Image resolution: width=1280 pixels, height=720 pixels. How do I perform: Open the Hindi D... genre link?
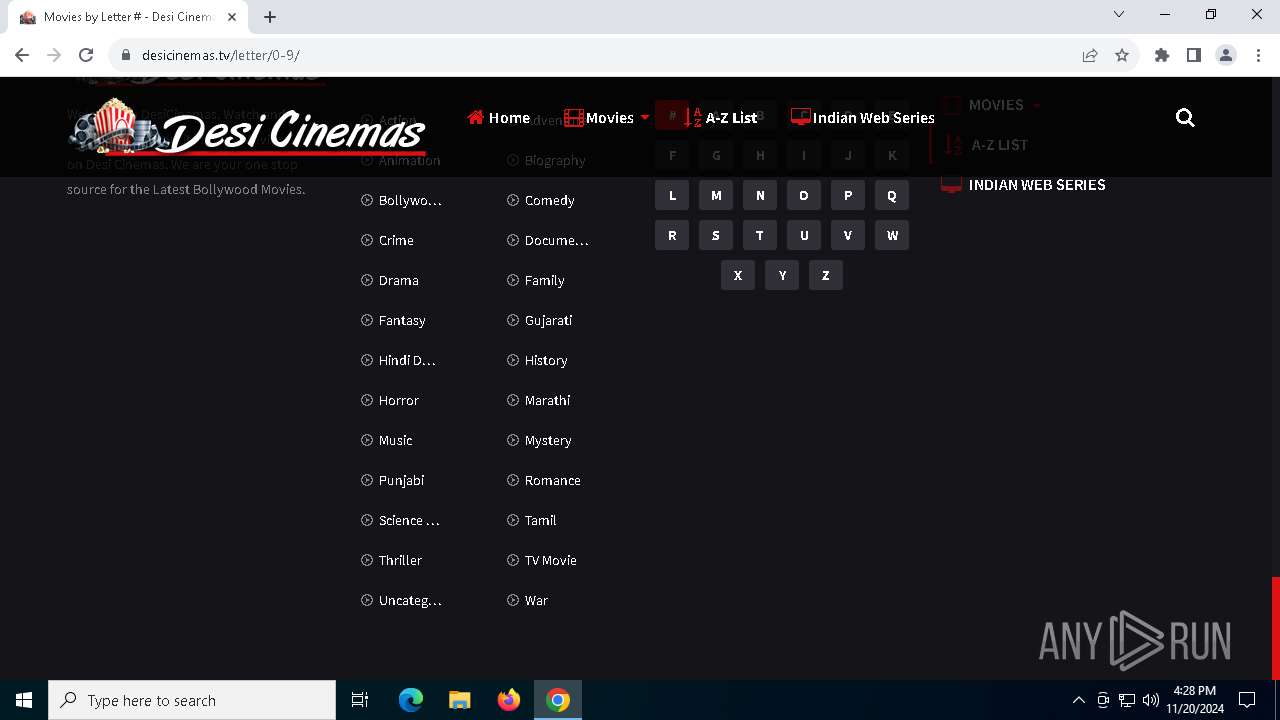398,360
